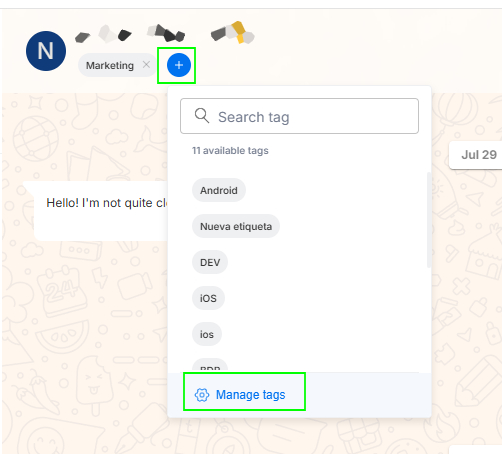Select the uppercase iOS tag
This screenshot has width=502, height=454.
click(208, 298)
